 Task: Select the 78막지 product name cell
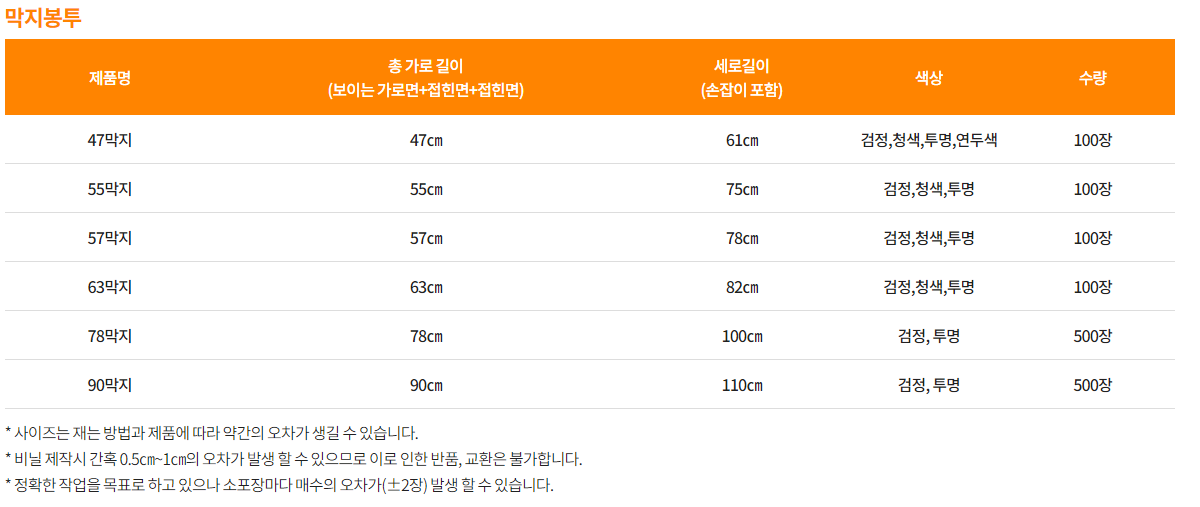(x=110, y=336)
